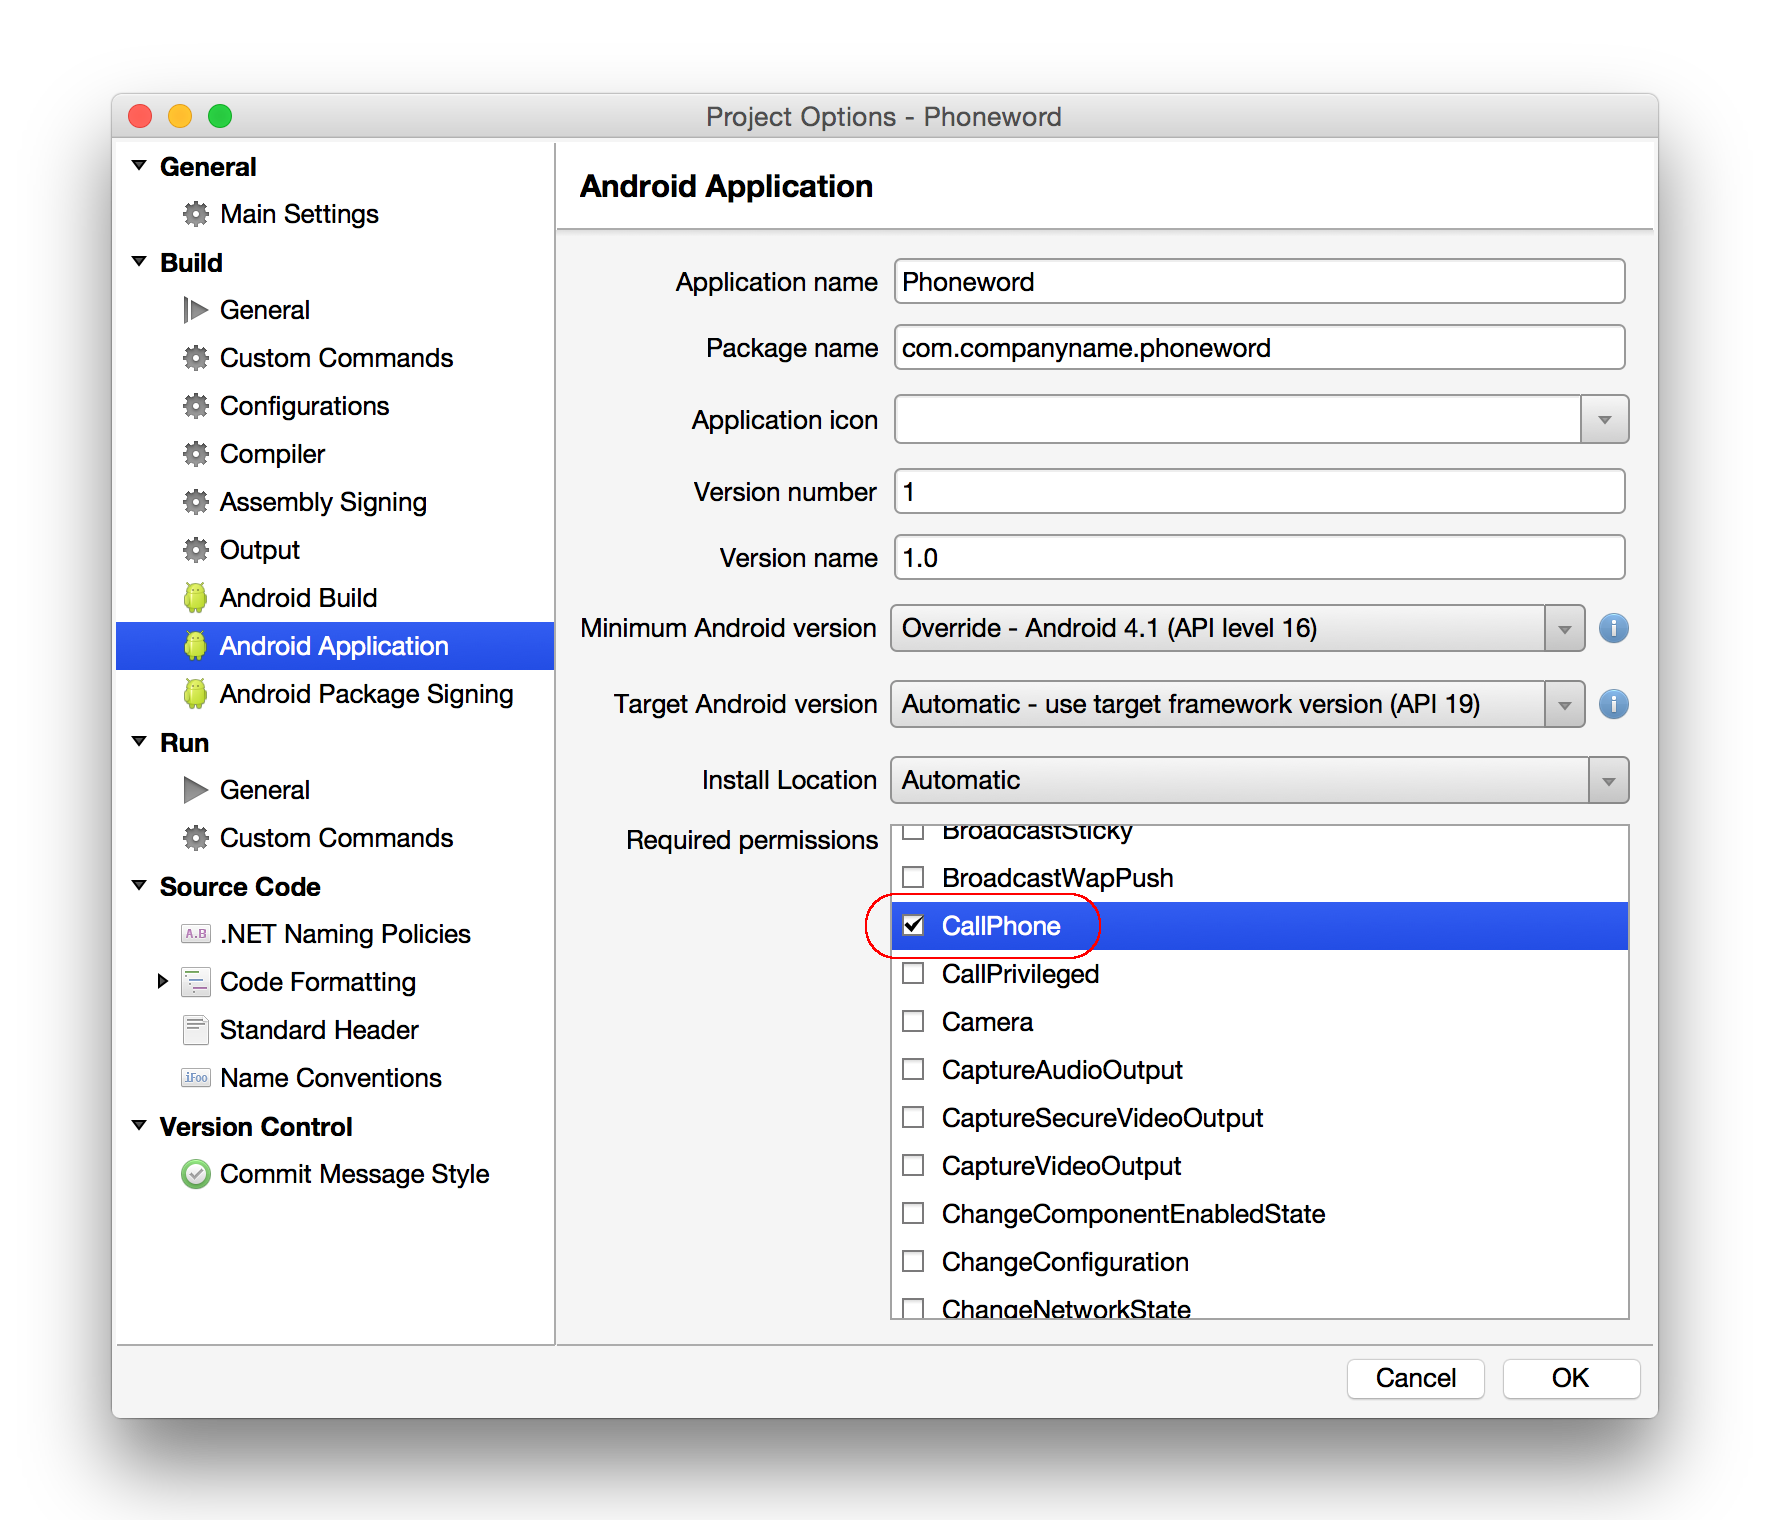
Task: Click the Android Package Signing robot icon
Action: click(195, 694)
